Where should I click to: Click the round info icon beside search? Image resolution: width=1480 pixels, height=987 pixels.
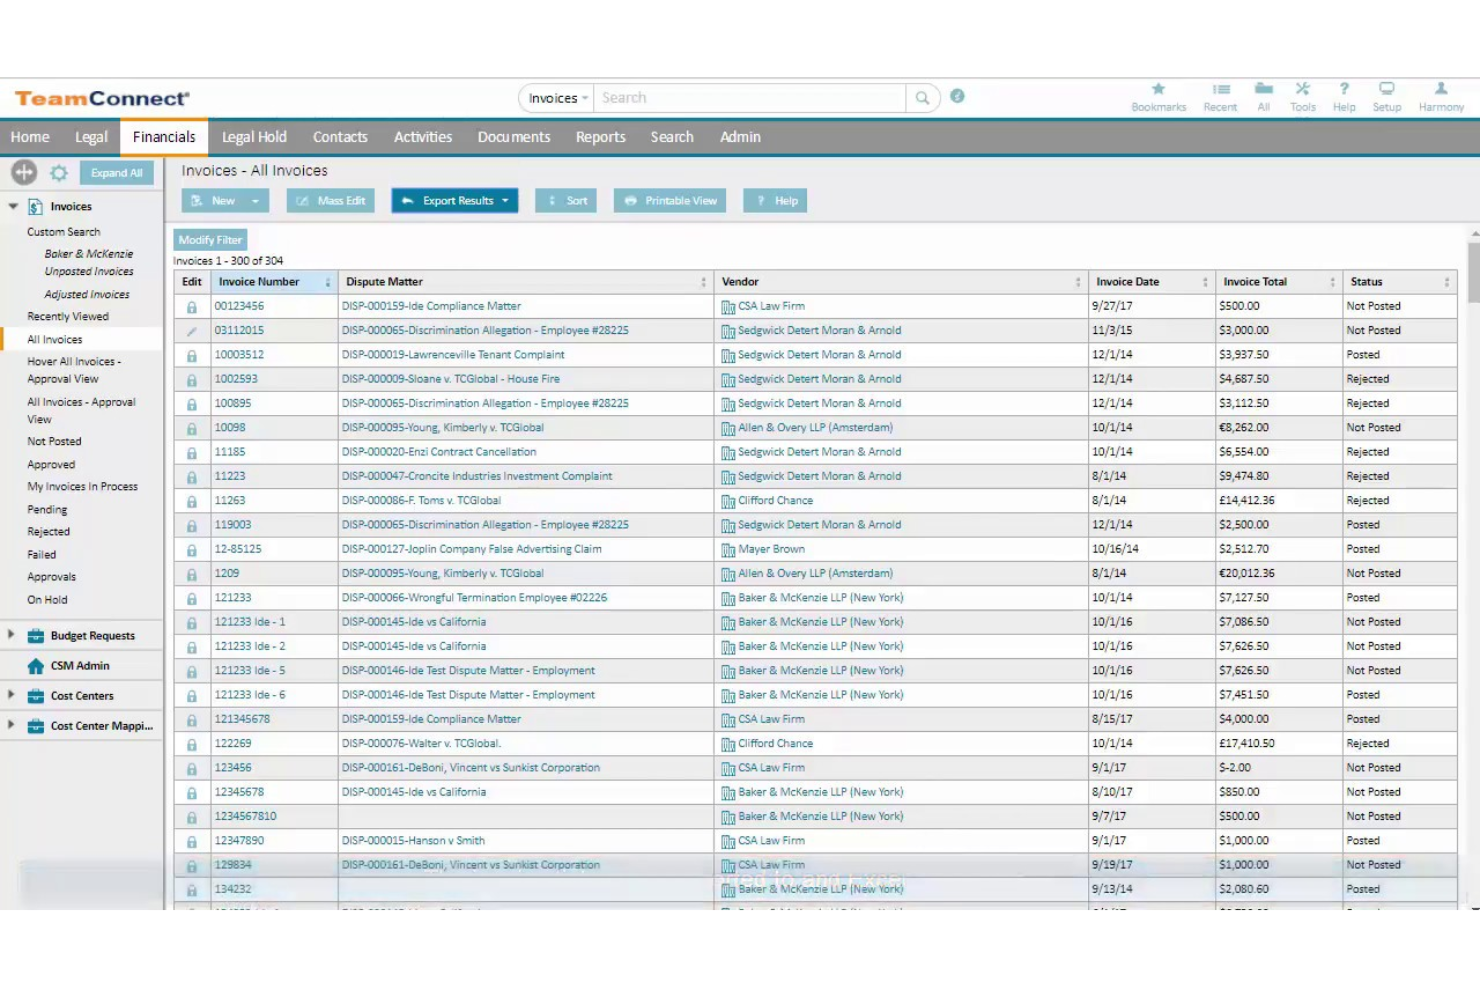(x=957, y=96)
